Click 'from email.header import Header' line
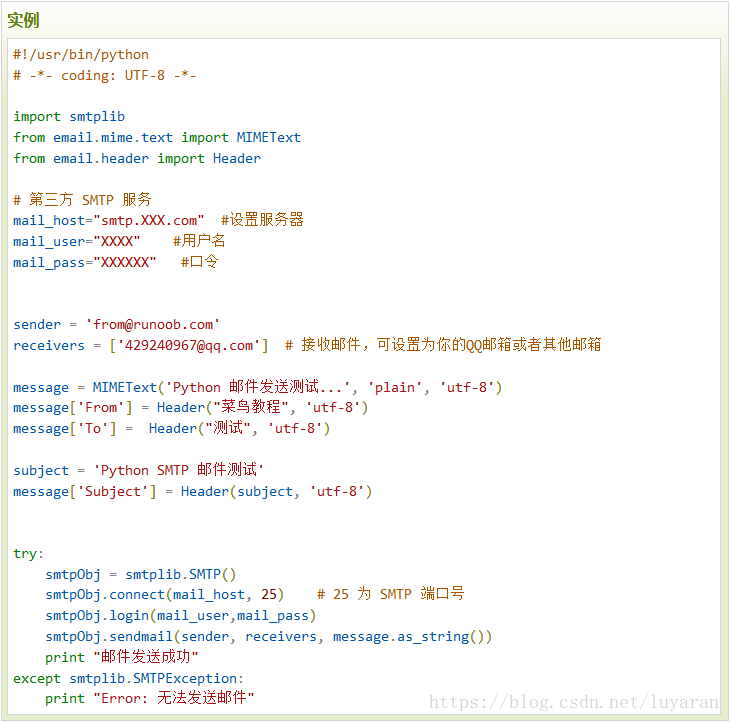 pyautogui.click(x=137, y=158)
